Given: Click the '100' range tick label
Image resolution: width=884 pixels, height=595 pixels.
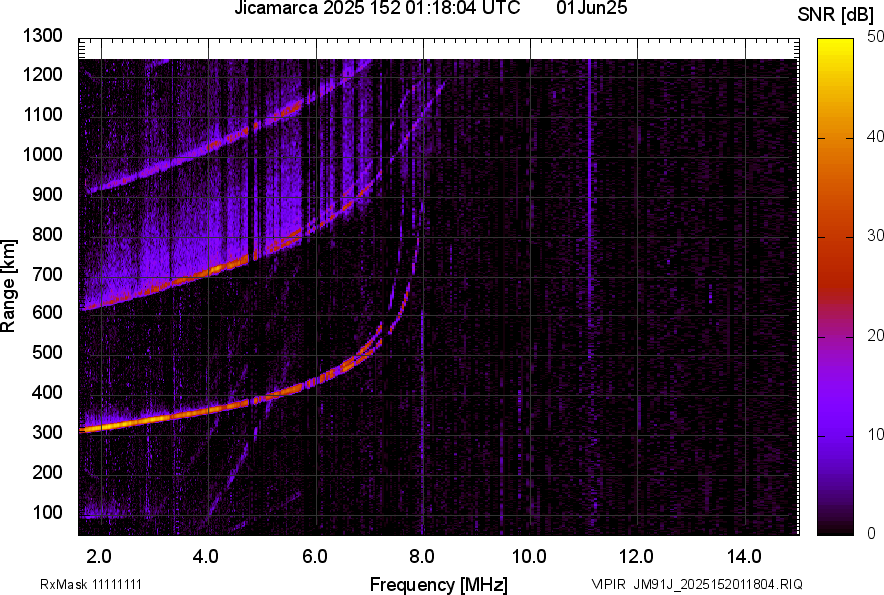Looking at the screenshot, I should tap(47, 512).
